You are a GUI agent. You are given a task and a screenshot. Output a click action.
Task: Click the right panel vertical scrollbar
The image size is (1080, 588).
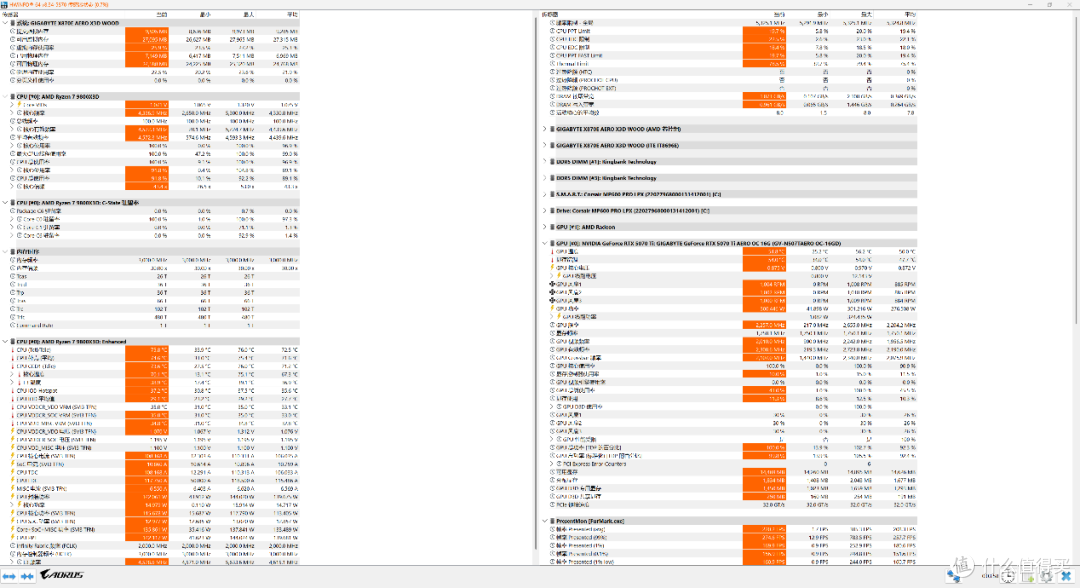tap(1075, 172)
